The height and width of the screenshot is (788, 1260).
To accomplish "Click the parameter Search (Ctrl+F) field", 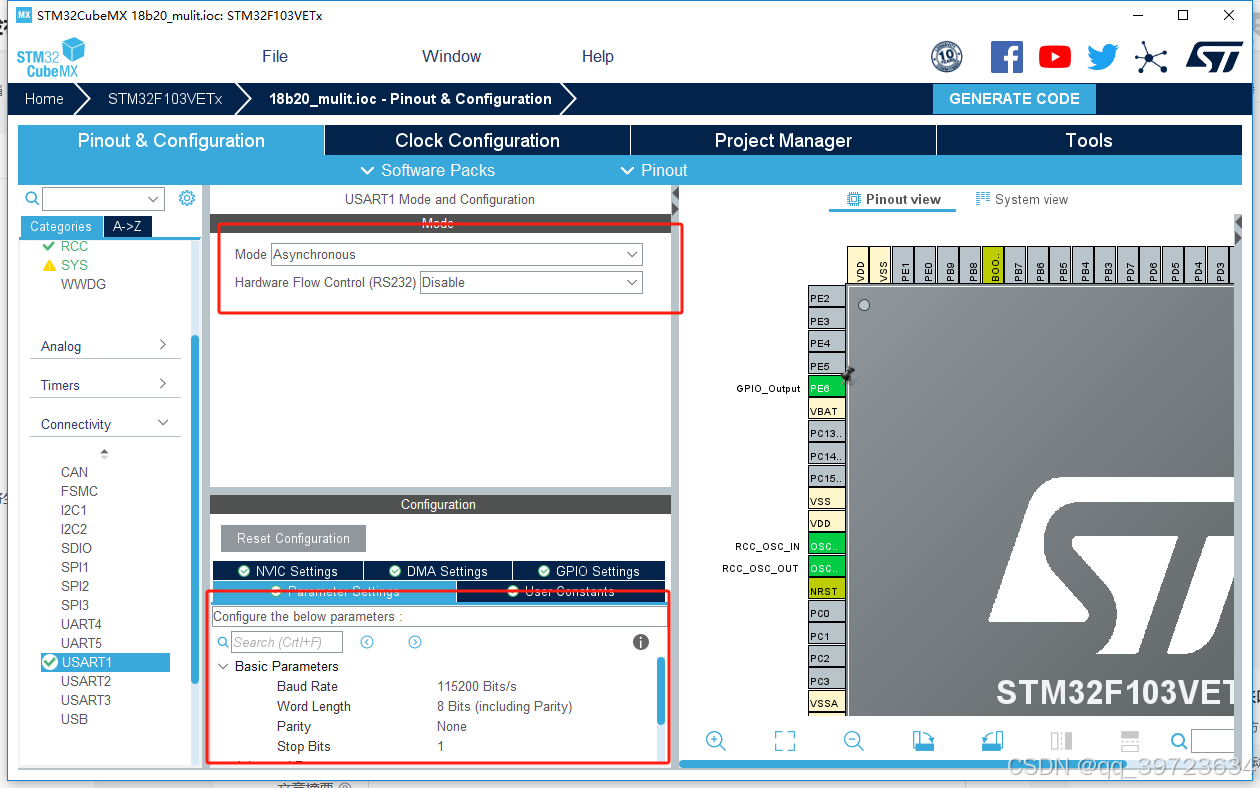I will [287, 642].
